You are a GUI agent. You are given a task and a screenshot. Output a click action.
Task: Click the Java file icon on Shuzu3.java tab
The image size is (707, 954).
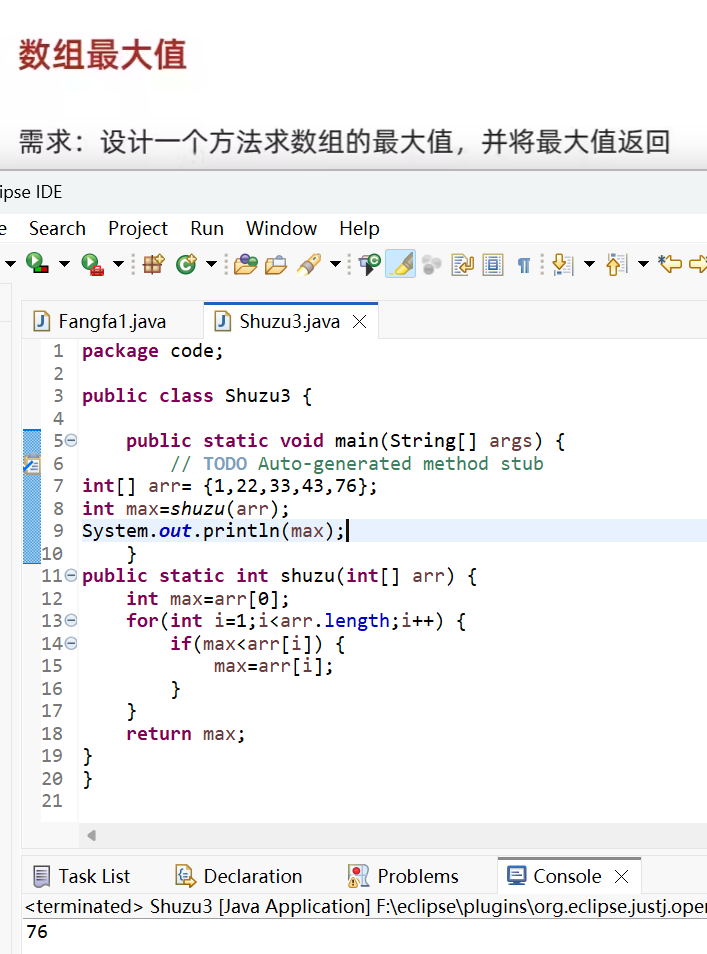click(x=223, y=321)
